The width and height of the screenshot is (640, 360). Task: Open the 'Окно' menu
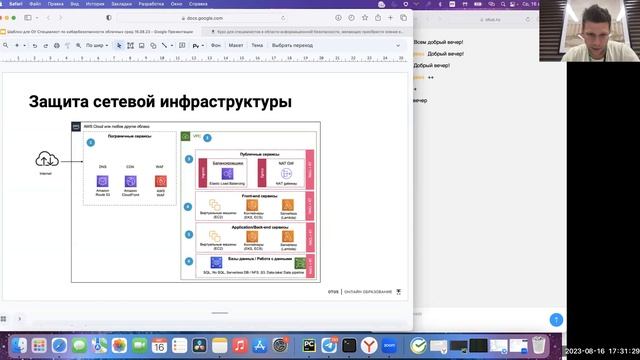pyautogui.click(x=176, y=4)
